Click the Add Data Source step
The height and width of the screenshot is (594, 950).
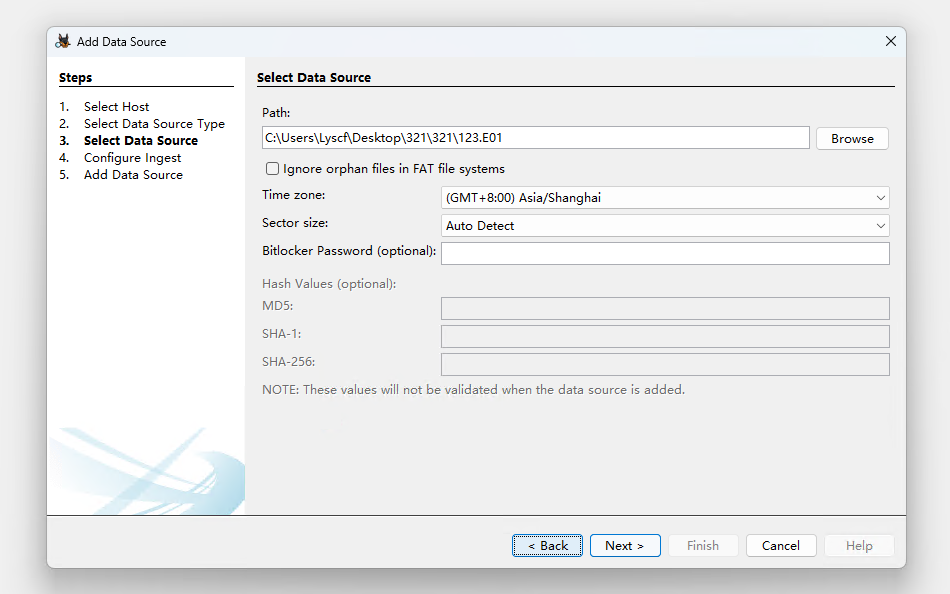pos(133,175)
